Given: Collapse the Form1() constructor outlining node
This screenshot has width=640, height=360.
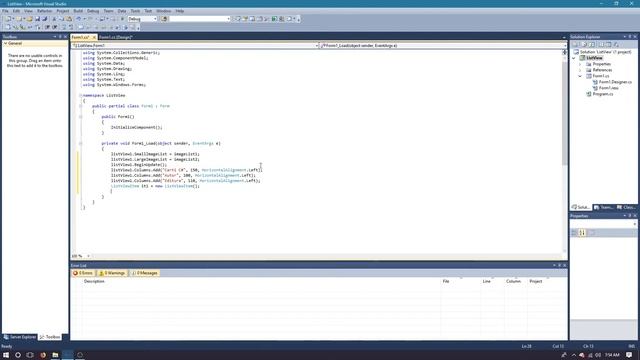Looking at the screenshot, I should (x=80, y=117).
